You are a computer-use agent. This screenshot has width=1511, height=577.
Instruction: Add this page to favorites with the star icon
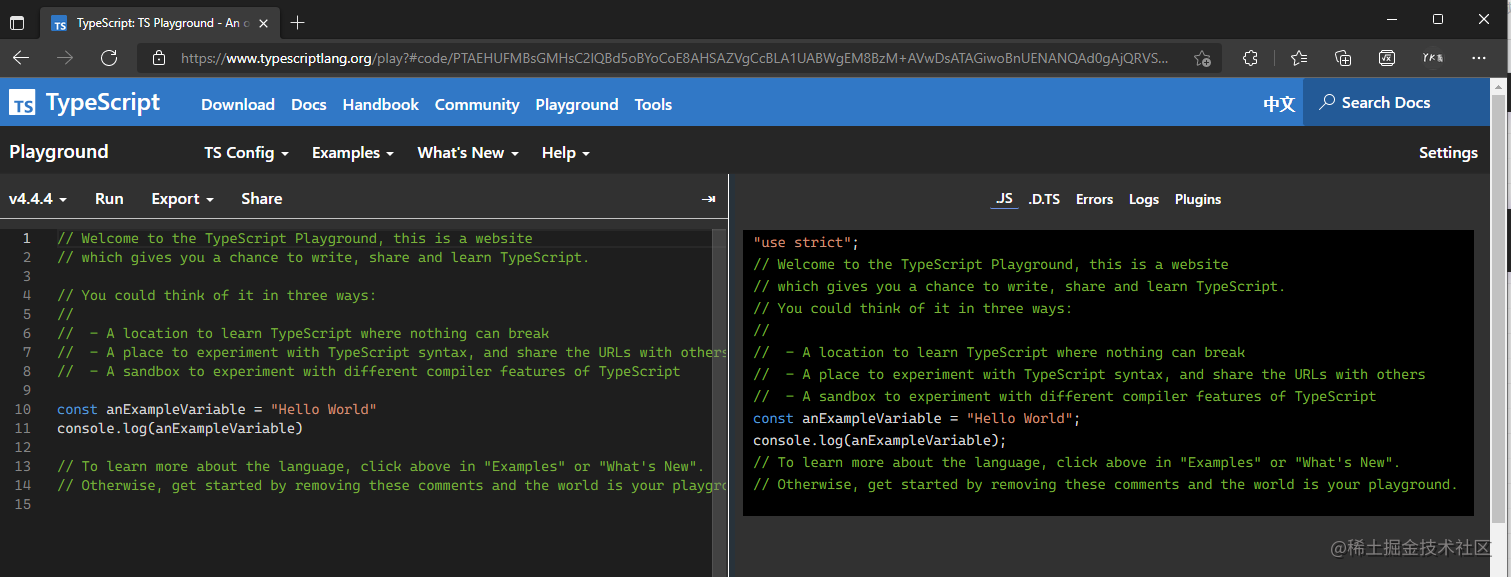(1202, 58)
